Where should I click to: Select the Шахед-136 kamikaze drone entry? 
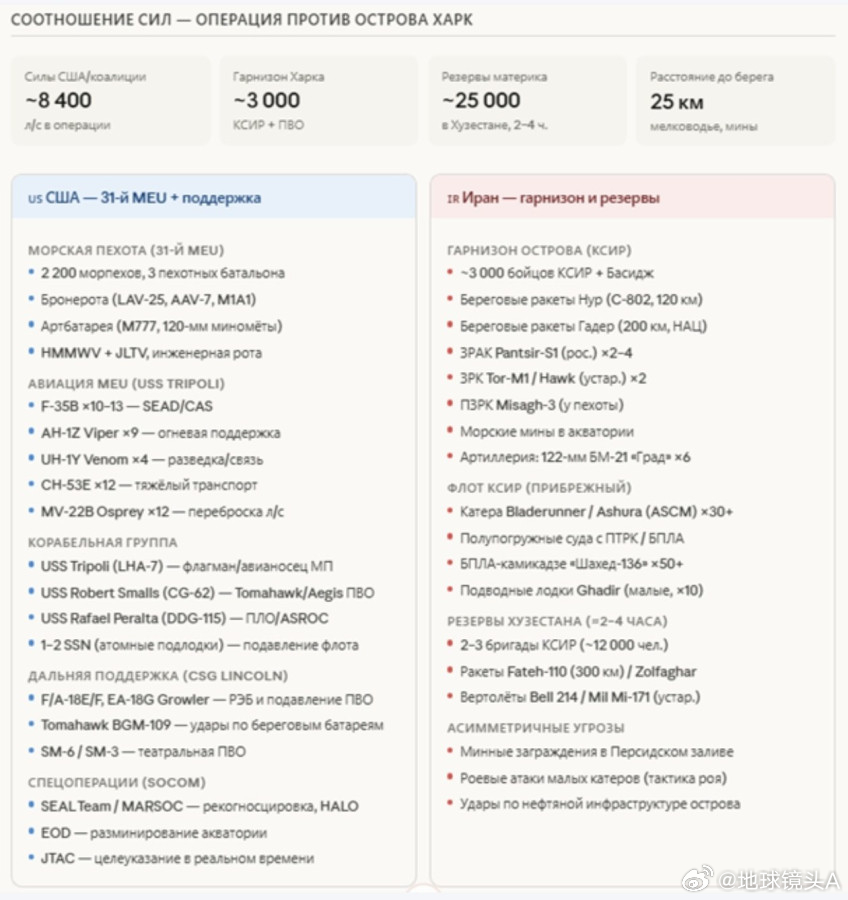point(571,564)
